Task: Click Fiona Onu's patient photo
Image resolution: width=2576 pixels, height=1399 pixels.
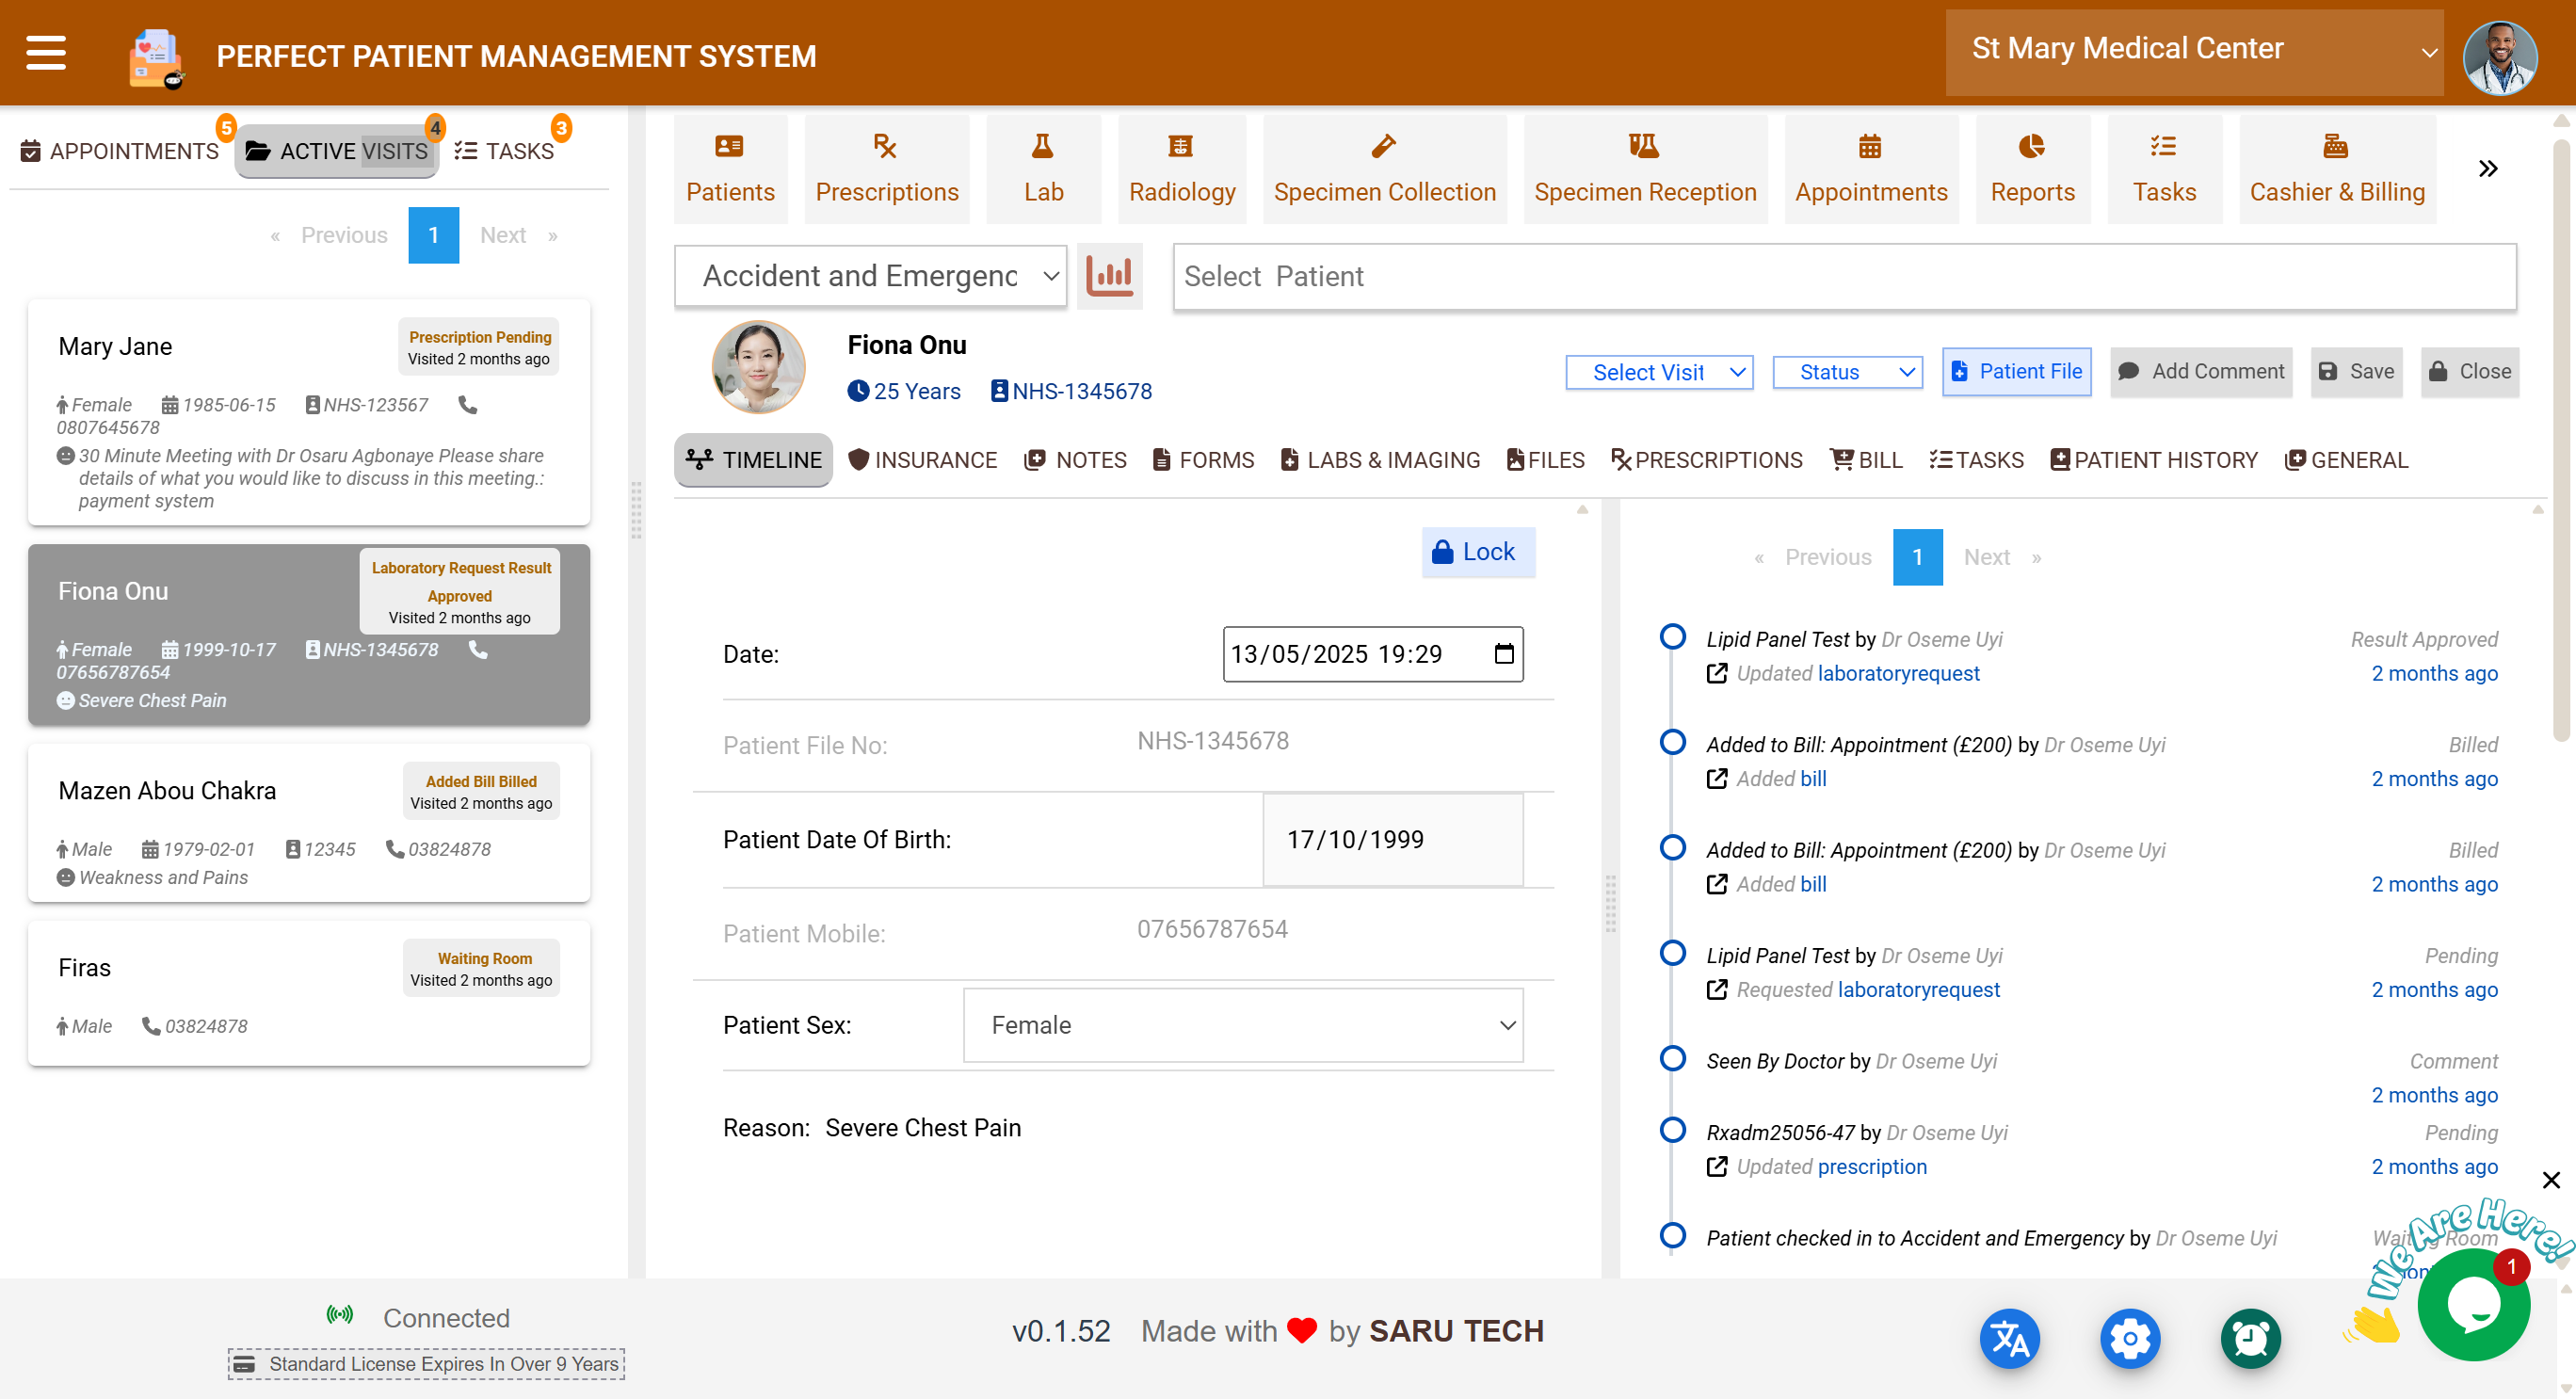Action: pyautogui.click(x=758, y=367)
